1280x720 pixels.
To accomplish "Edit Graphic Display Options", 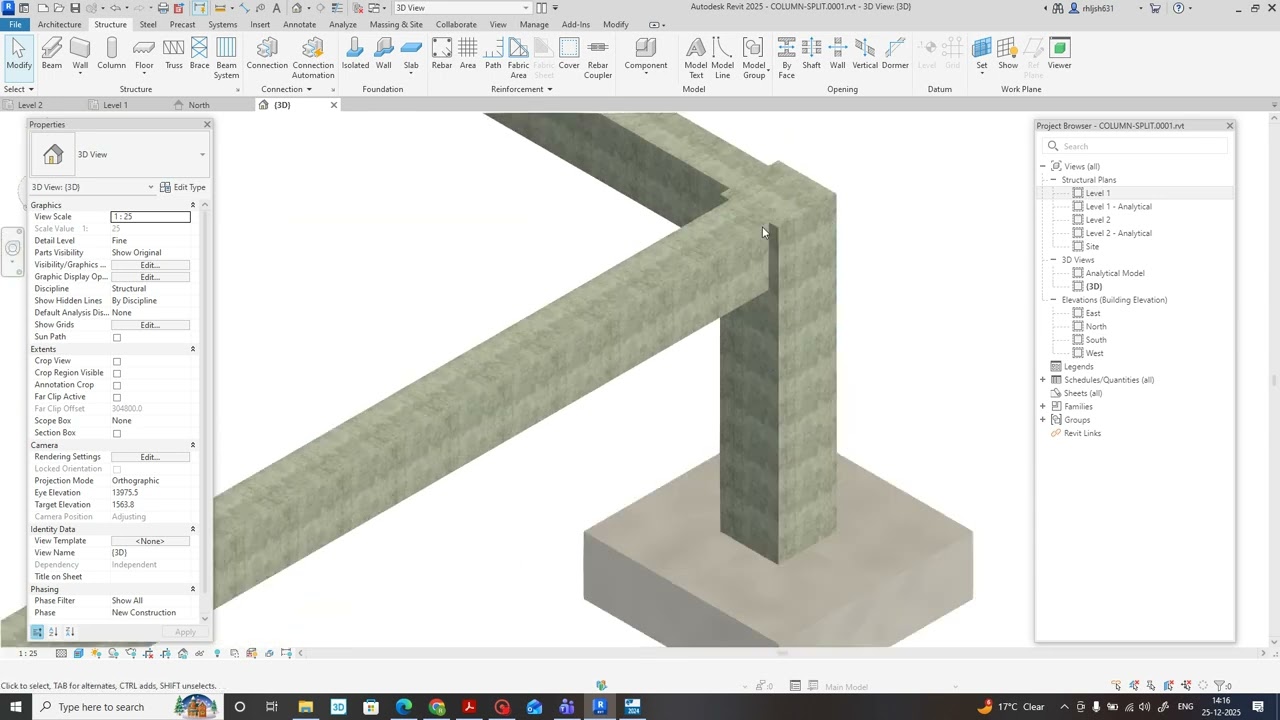I will coord(150,277).
